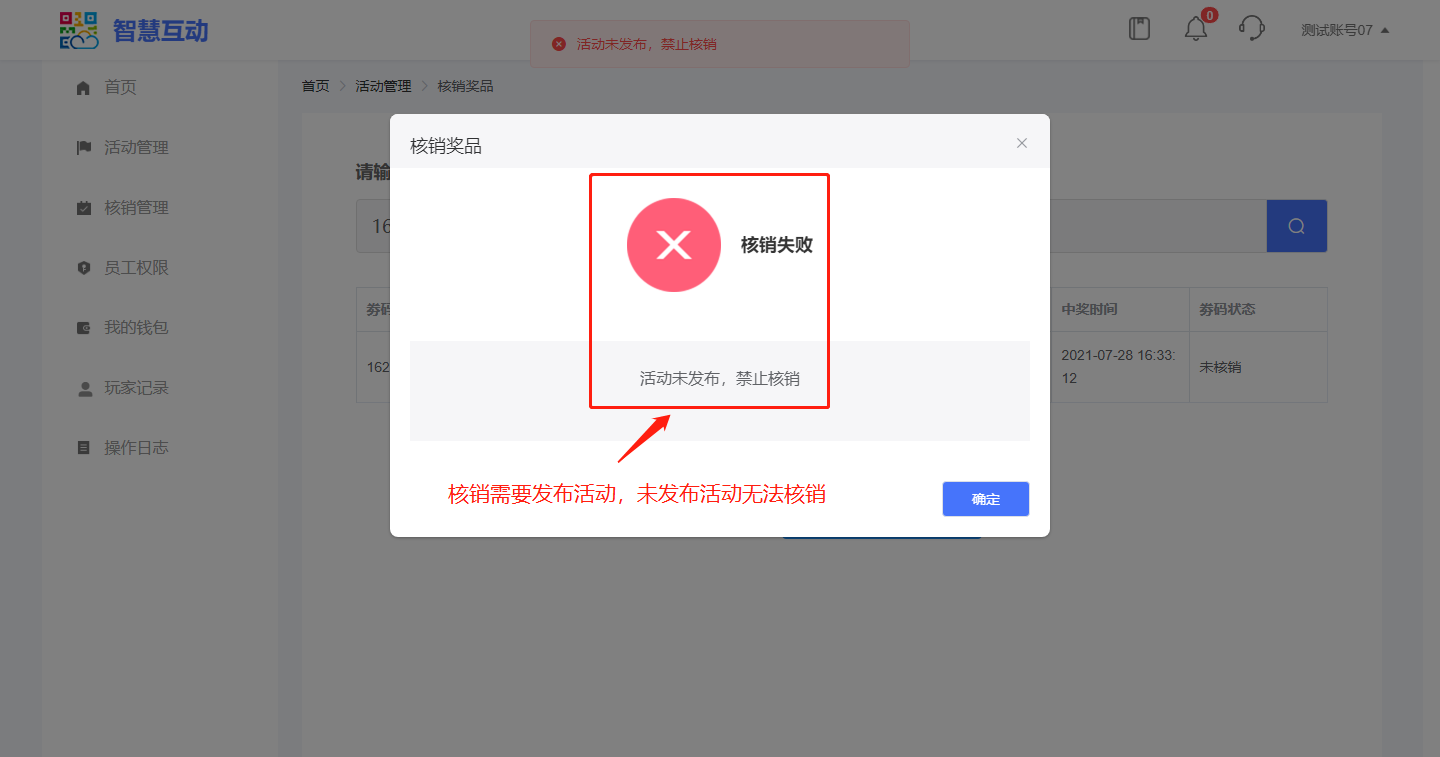Select 操作日志 document icon in sidebar

pos(84,448)
